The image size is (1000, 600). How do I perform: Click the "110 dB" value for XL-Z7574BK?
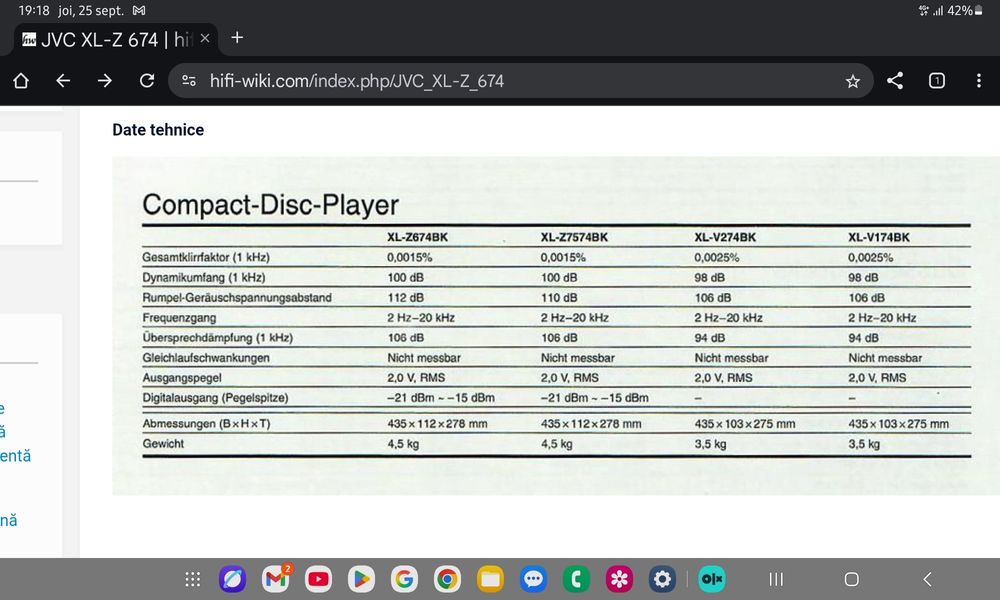point(559,298)
